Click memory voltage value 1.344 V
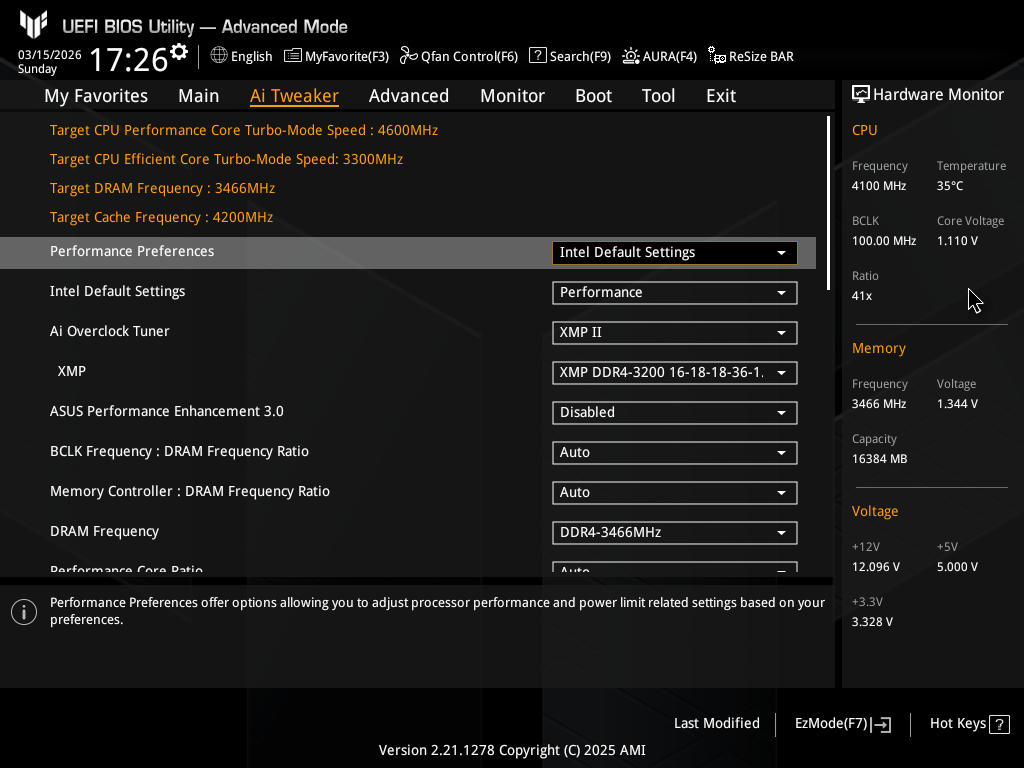Image resolution: width=1024 pixels, height=768 pixels. (957, 404)
